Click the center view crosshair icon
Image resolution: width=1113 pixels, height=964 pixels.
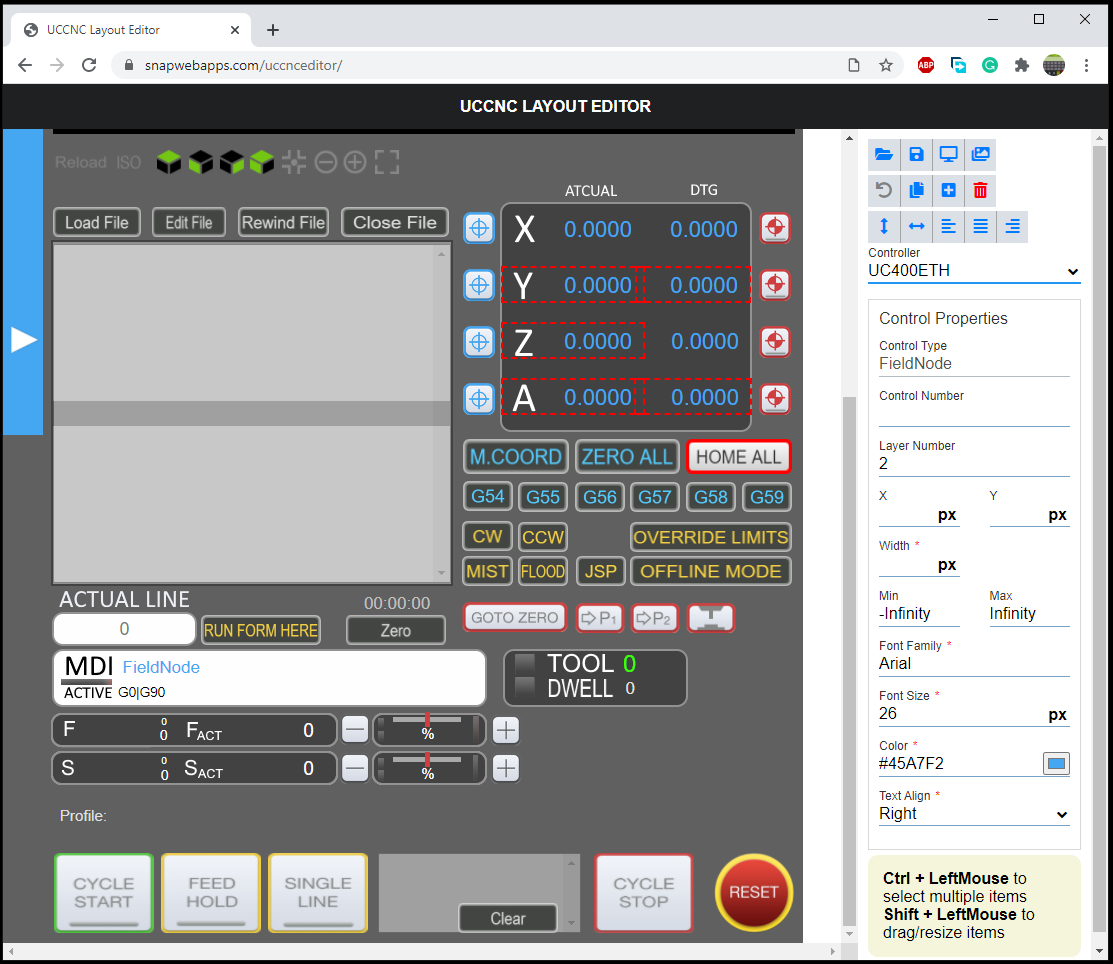tap(293, 163)
